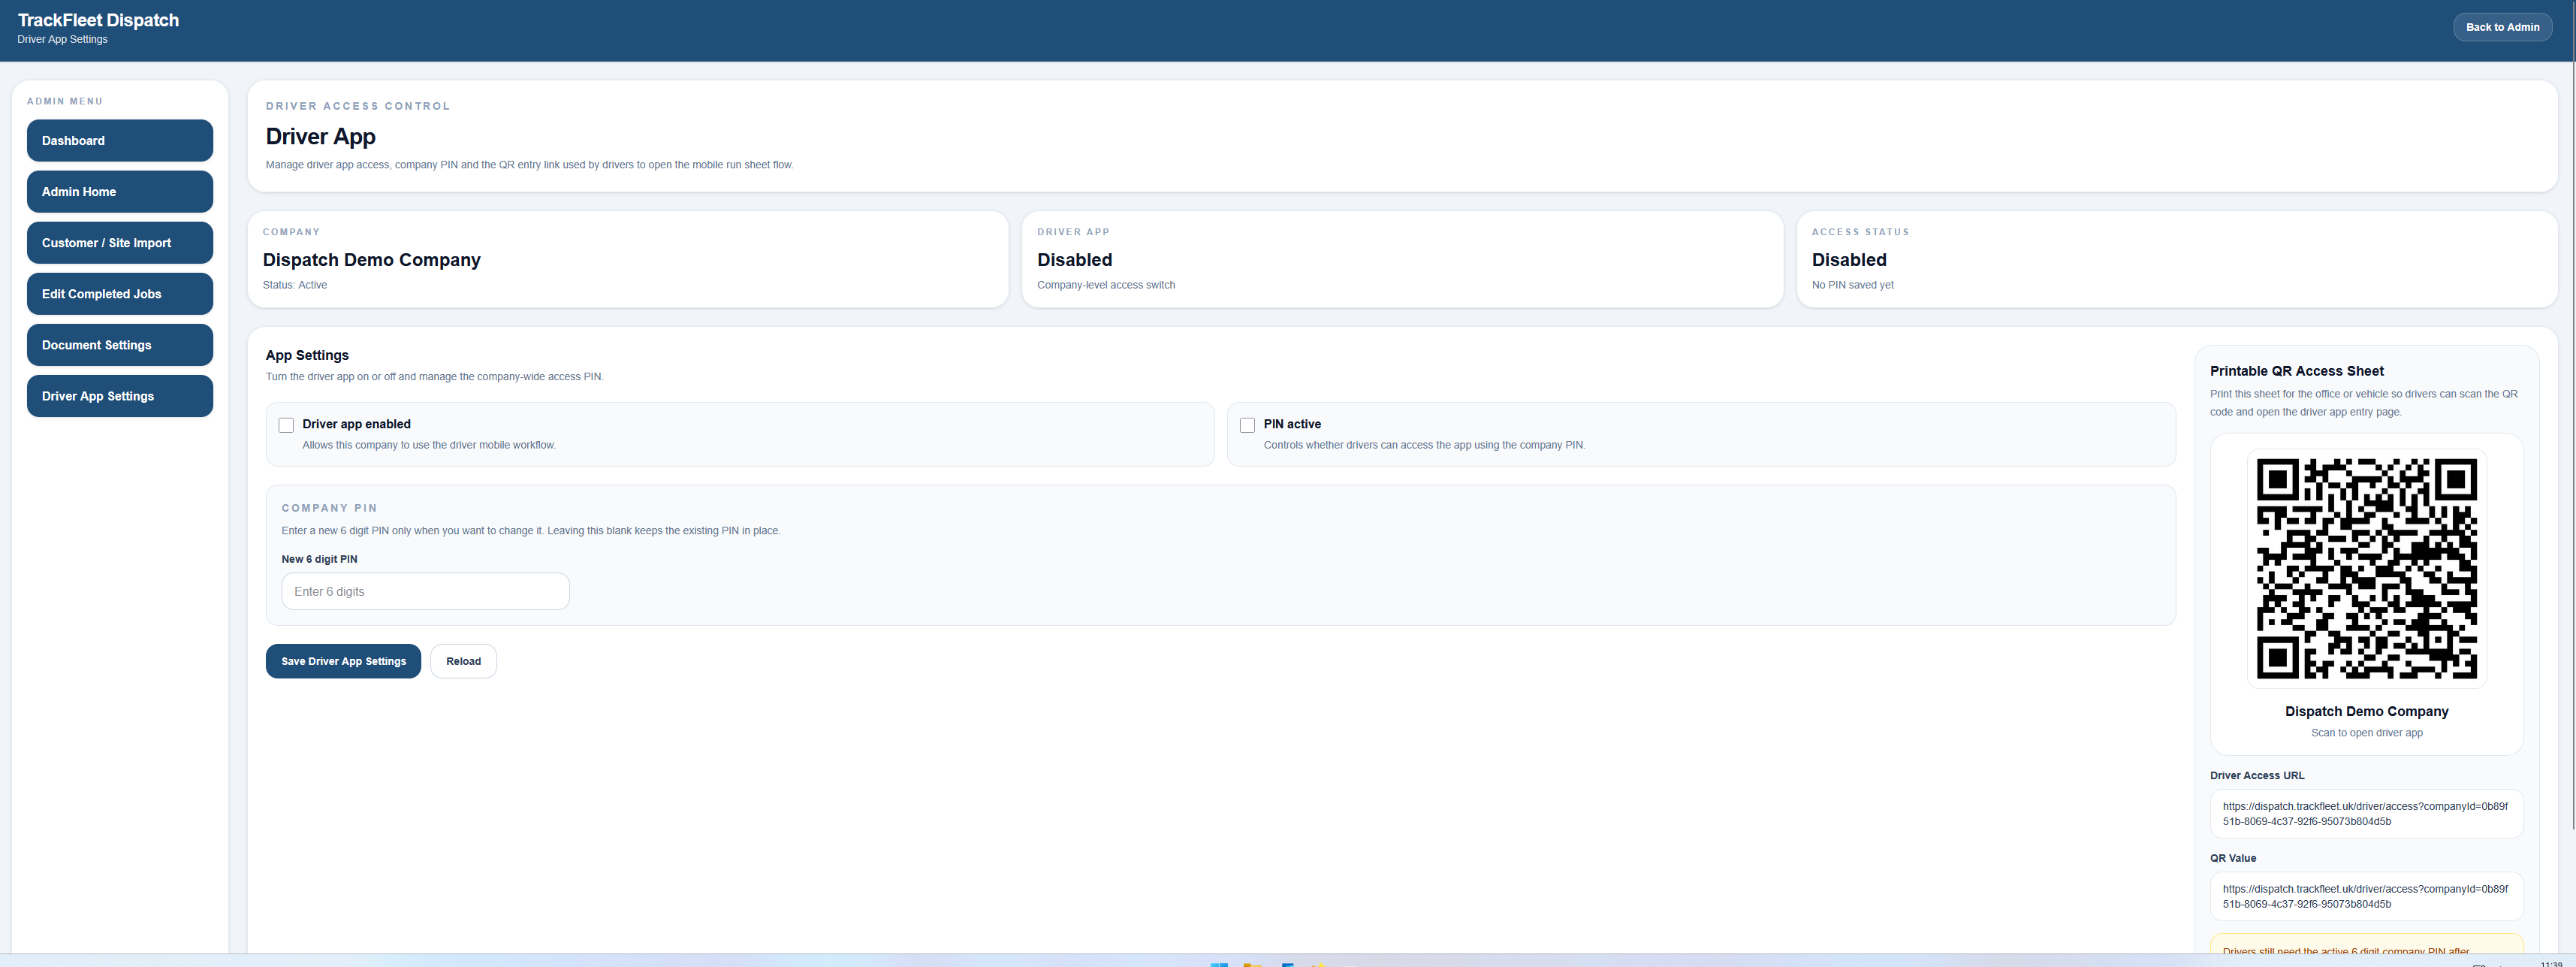Enable the Driver app enabled checkbox
Viewport: 2576px width, 967px height.
coord(286,425)
